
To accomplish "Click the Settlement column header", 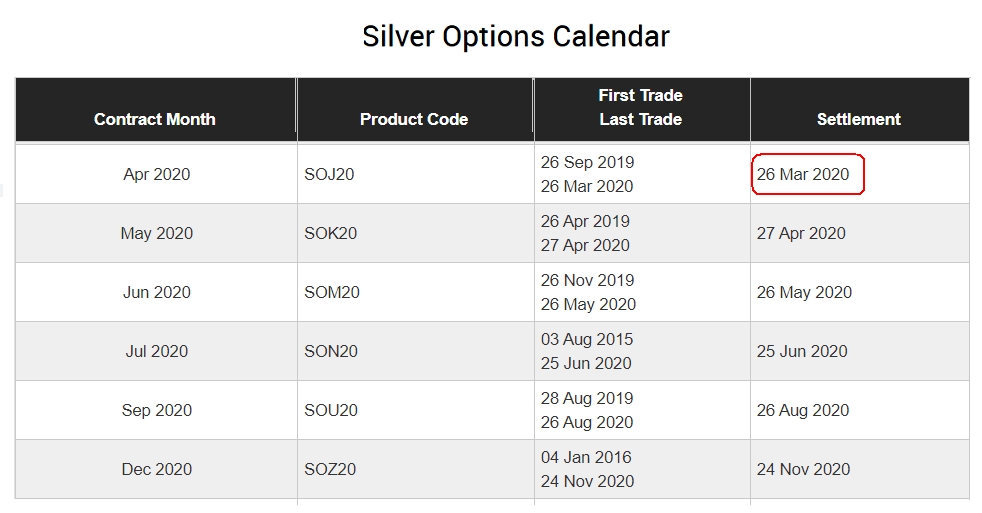I will pos(859,119).
